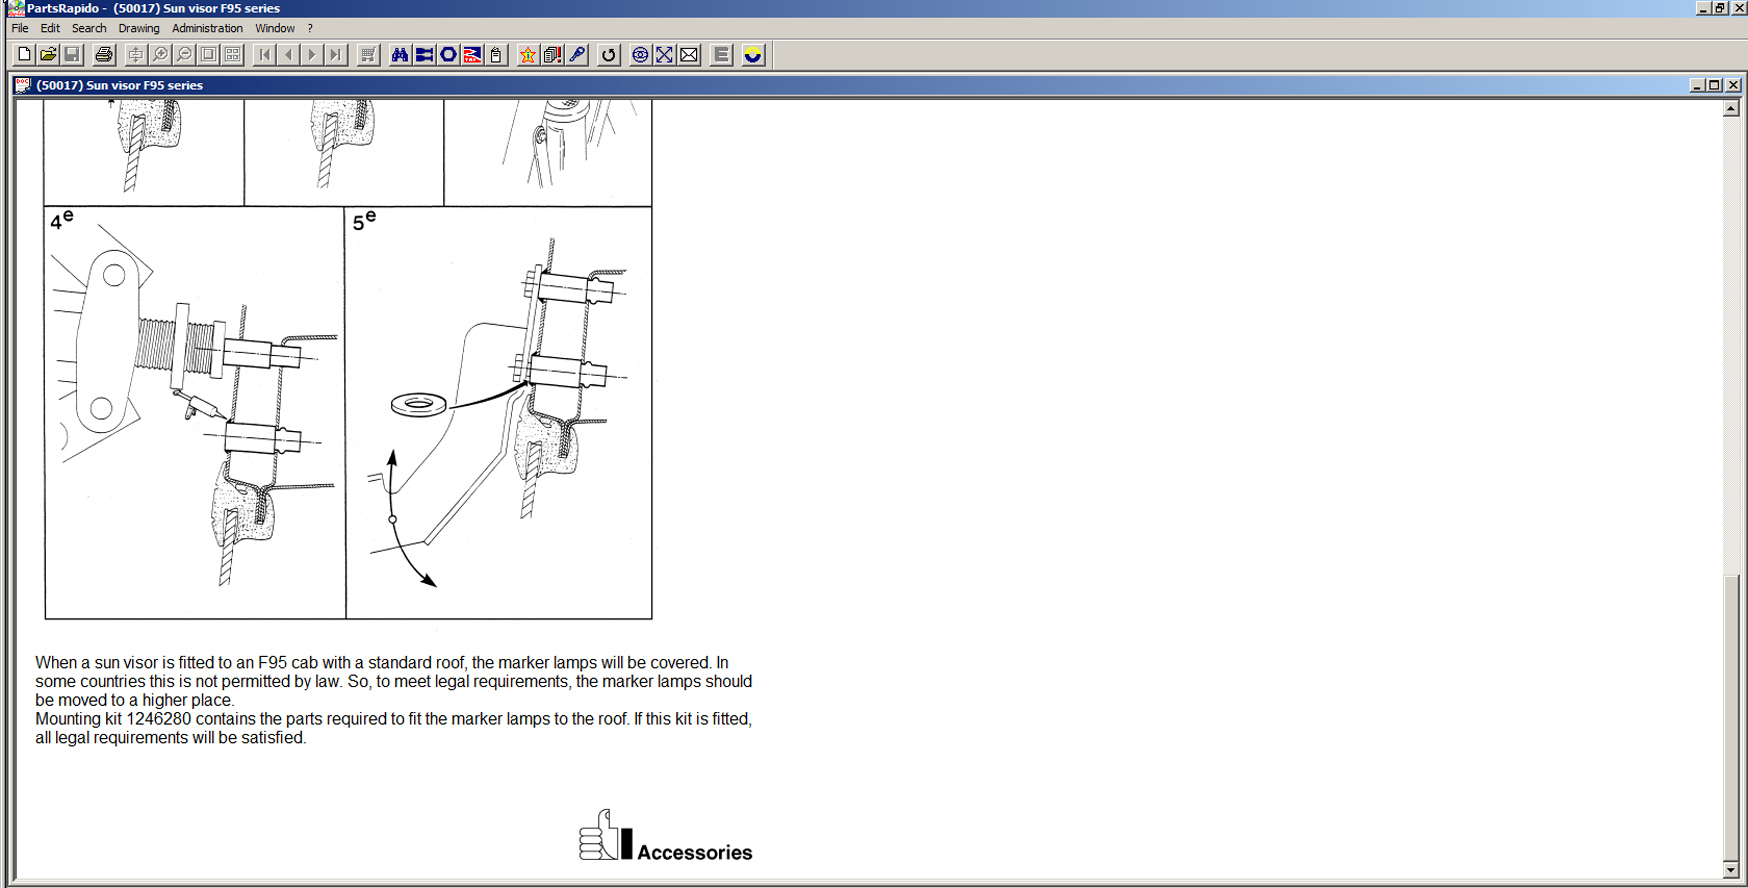Click the zoom in magnifier icon
1748x888 pixels.
pyautogui.click(x=160, y=55)
